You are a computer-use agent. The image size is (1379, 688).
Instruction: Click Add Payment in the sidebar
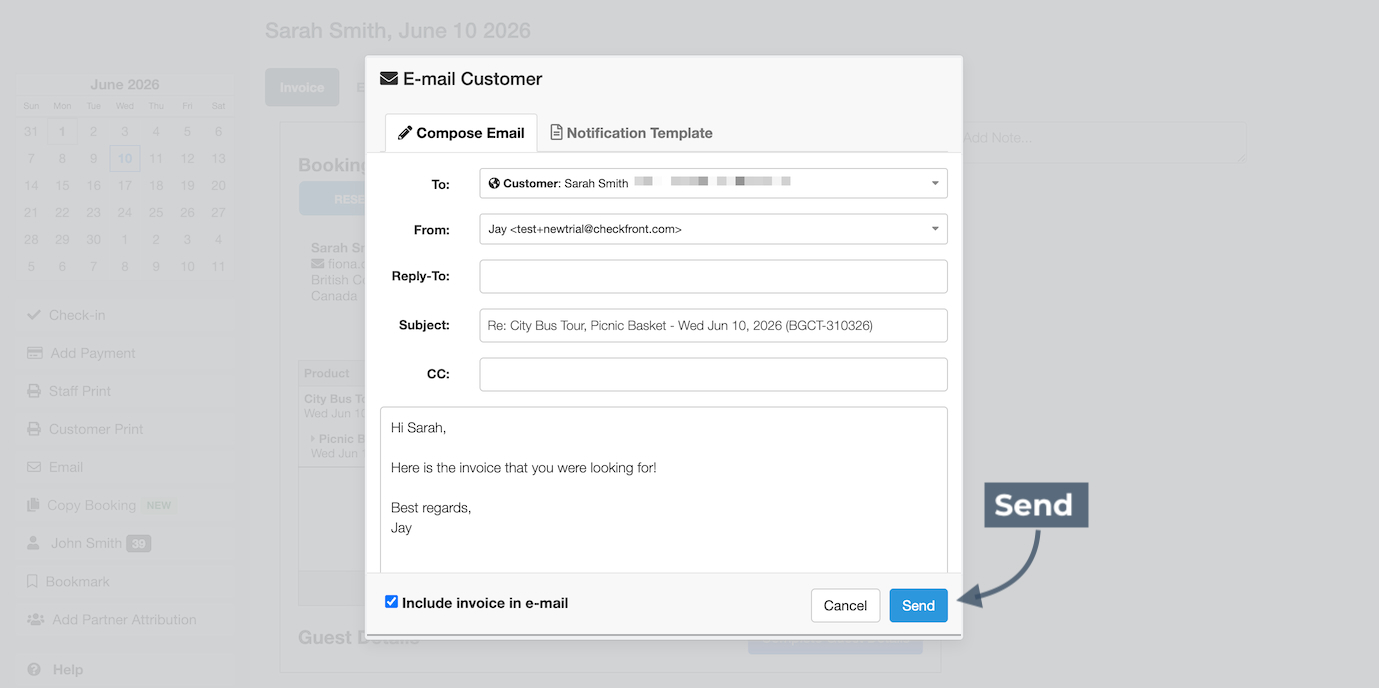point(126,353)
